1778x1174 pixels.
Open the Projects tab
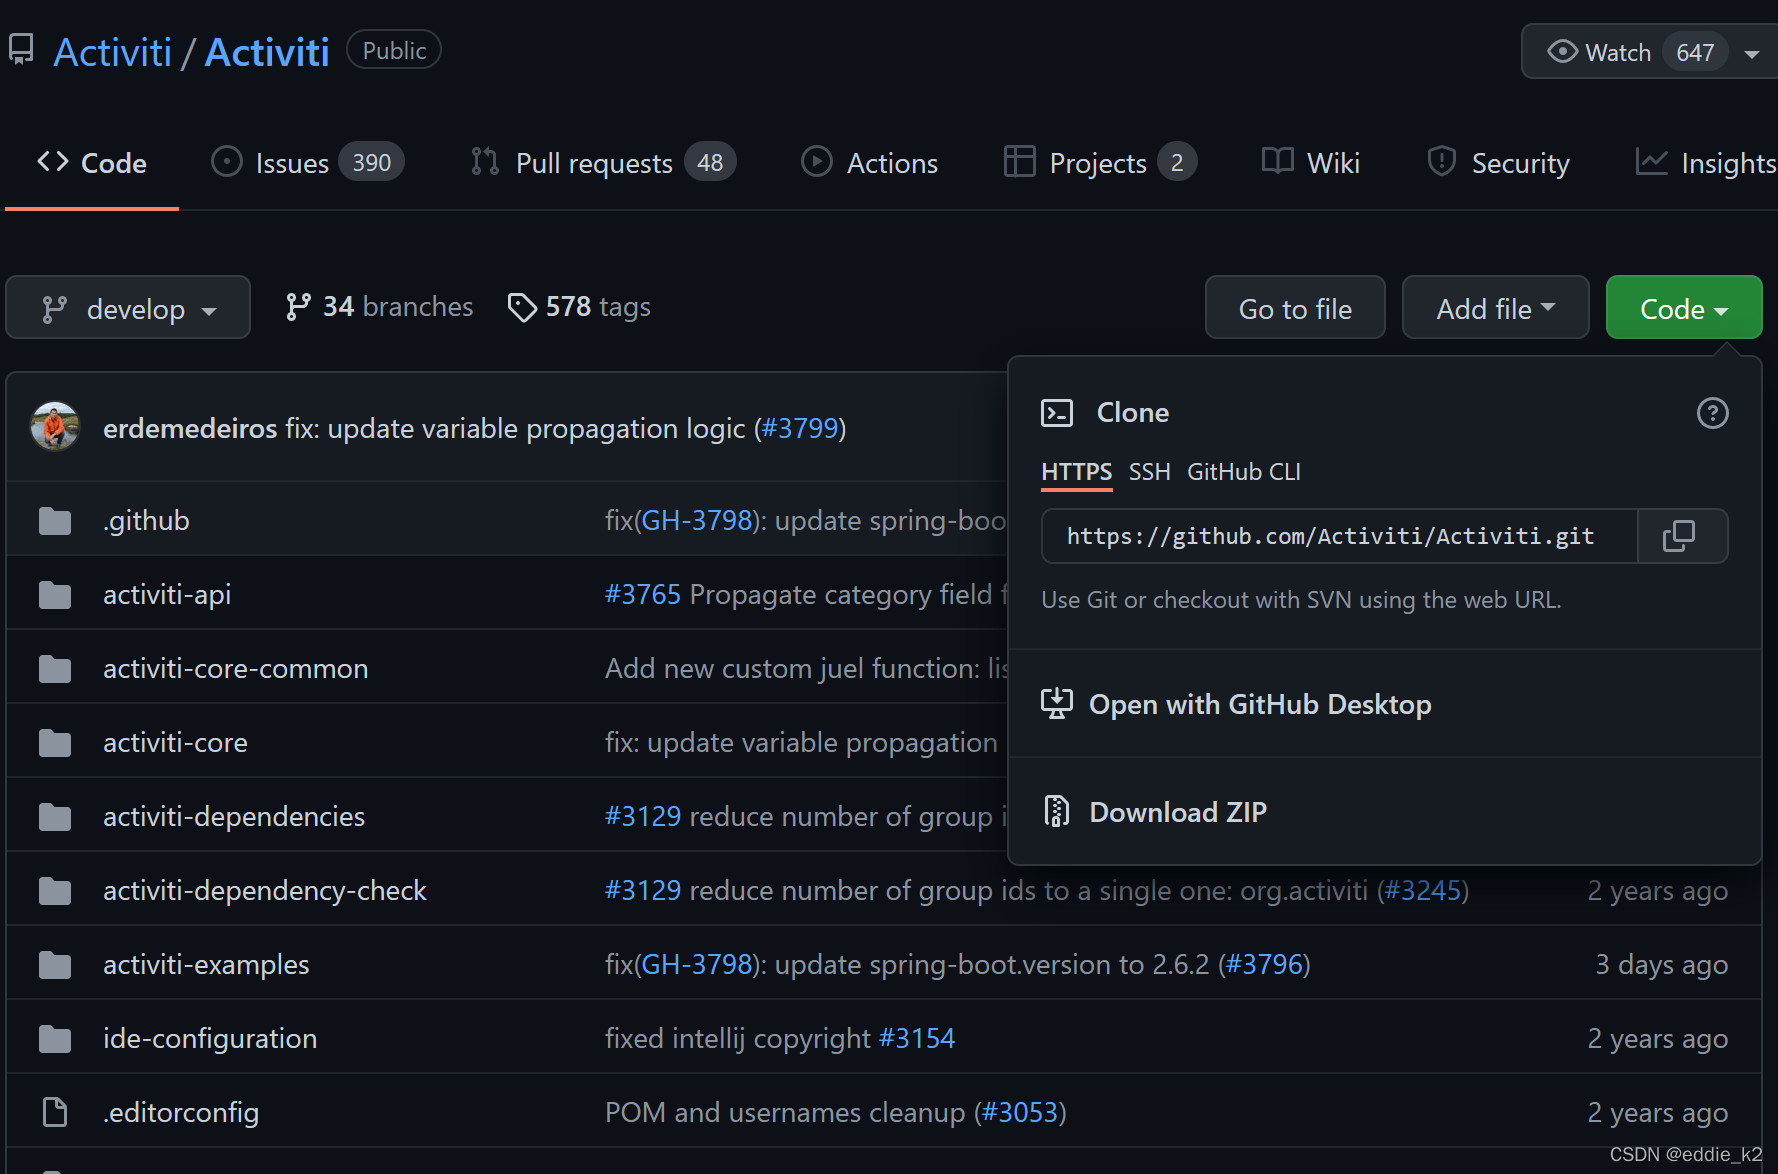pos(1100,163)
